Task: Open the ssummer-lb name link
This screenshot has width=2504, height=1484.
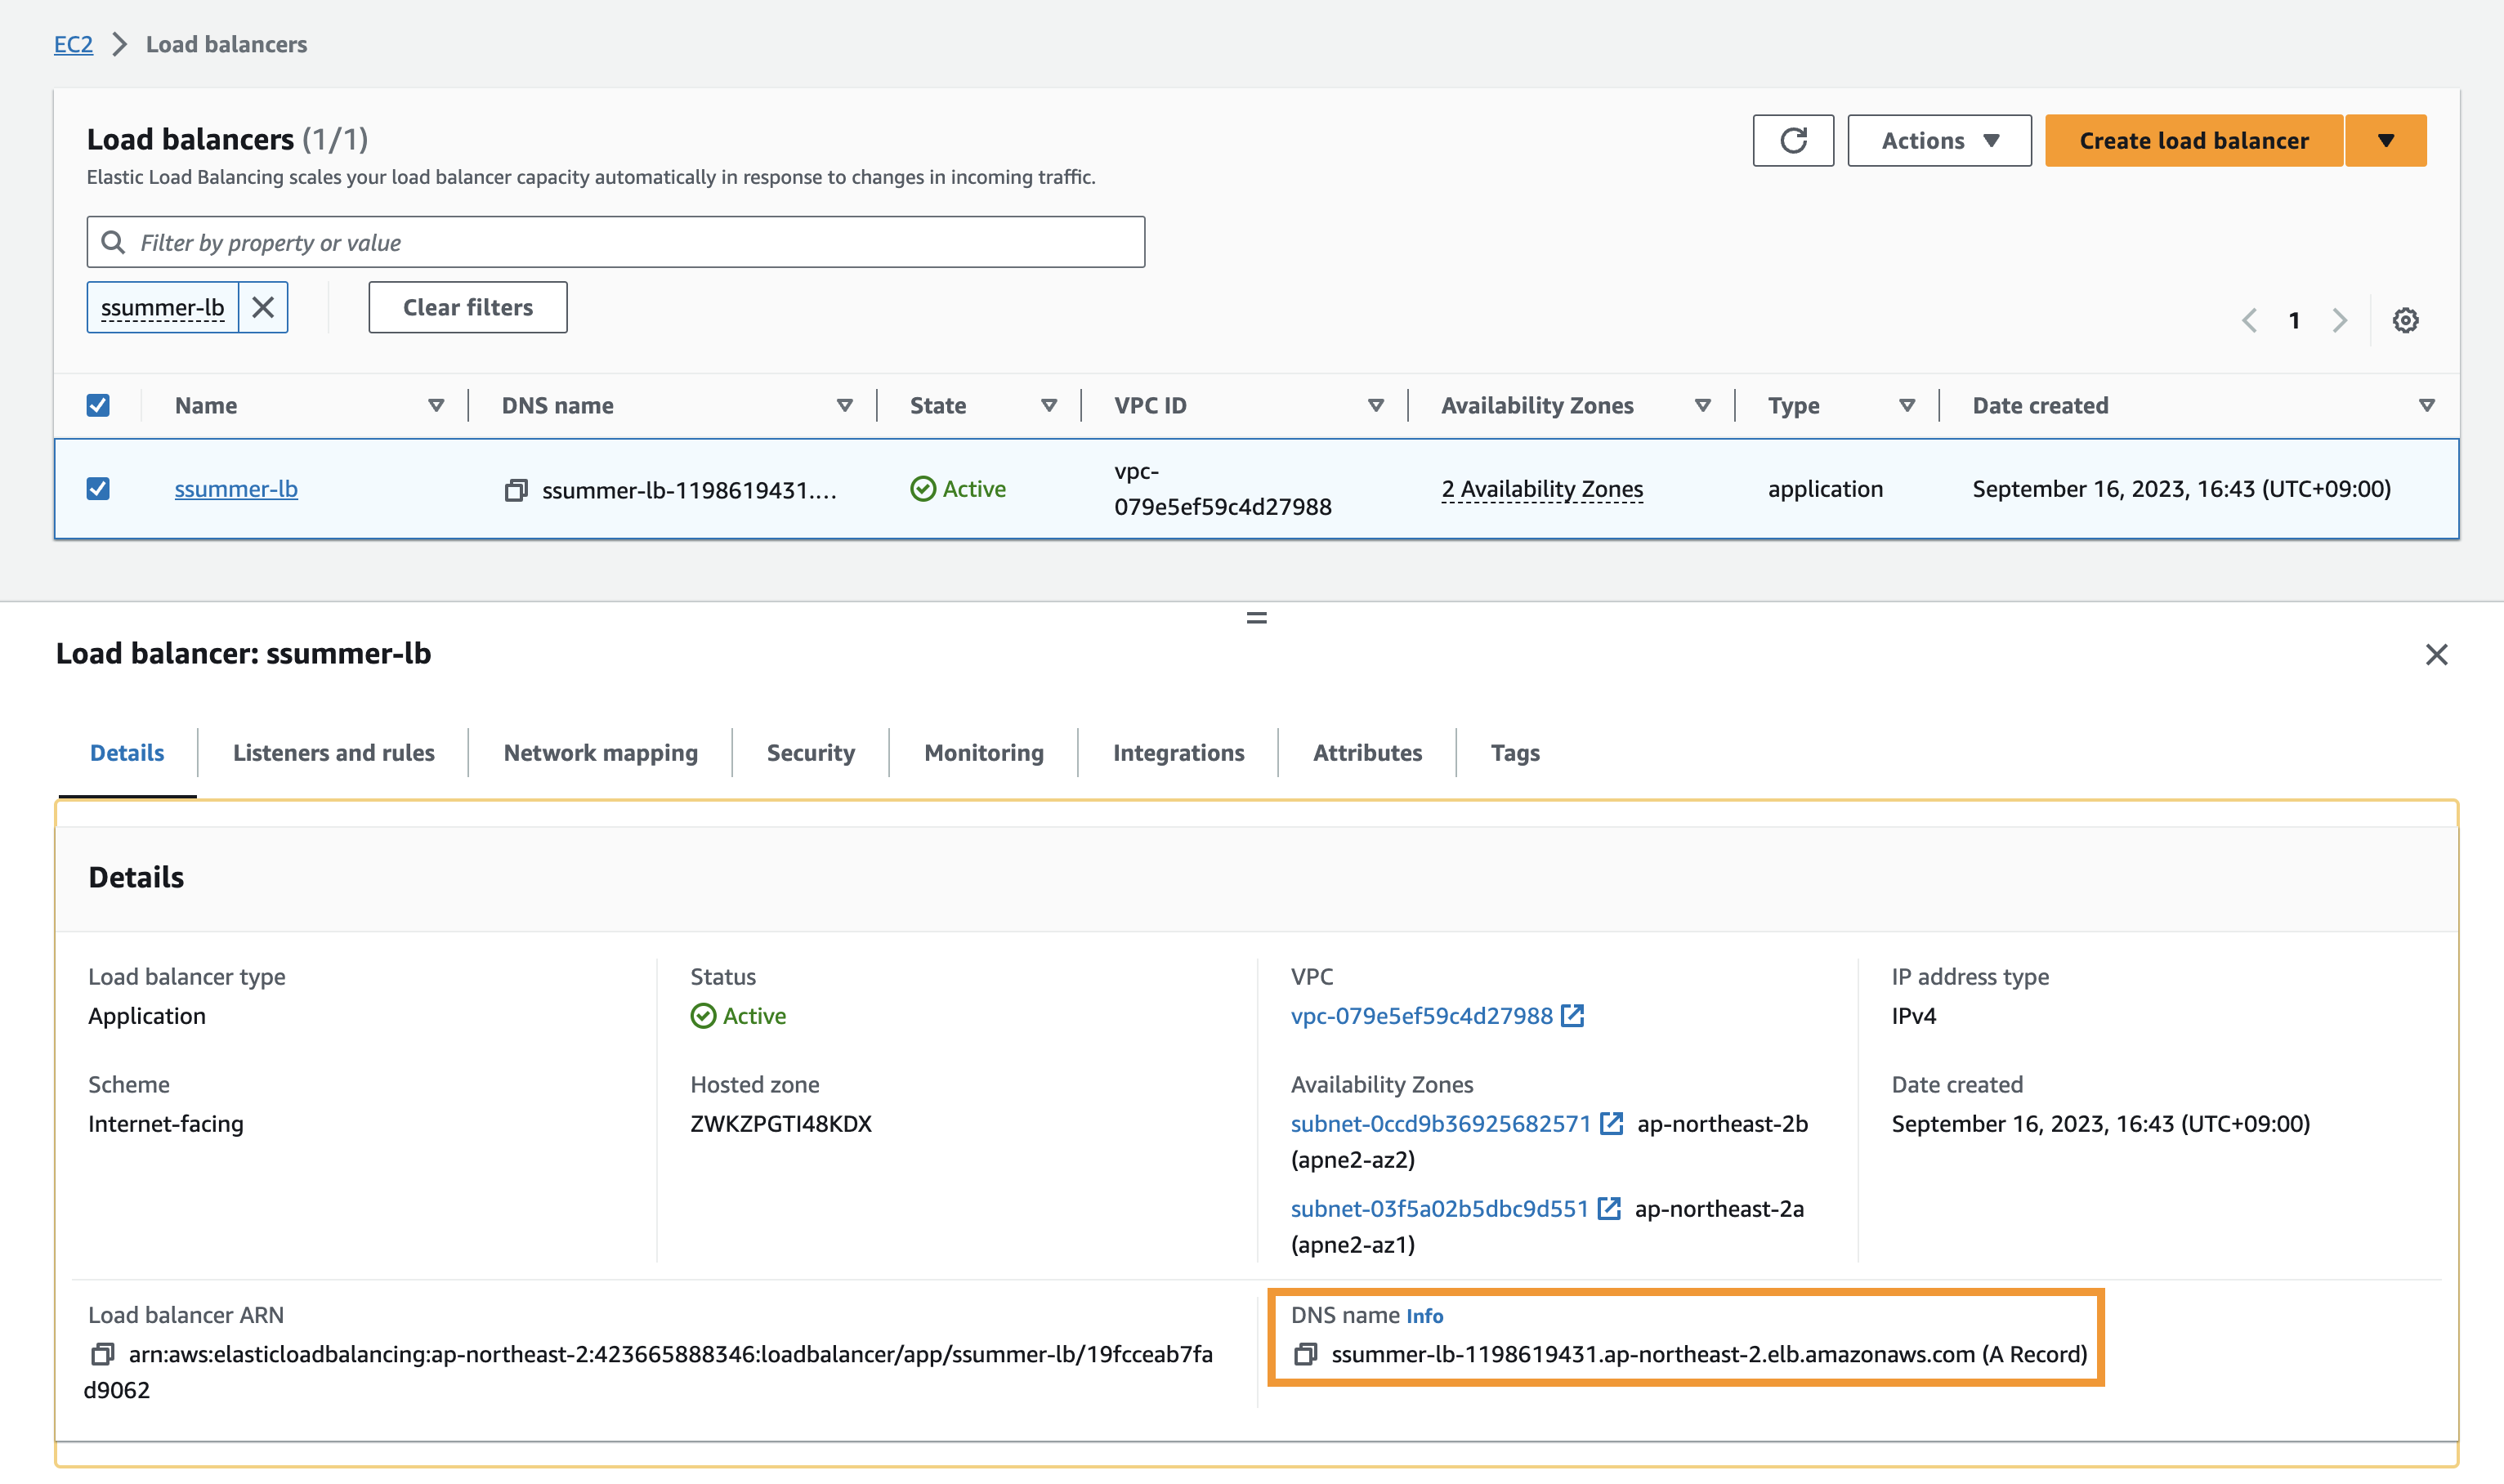Action: (236, 489)
